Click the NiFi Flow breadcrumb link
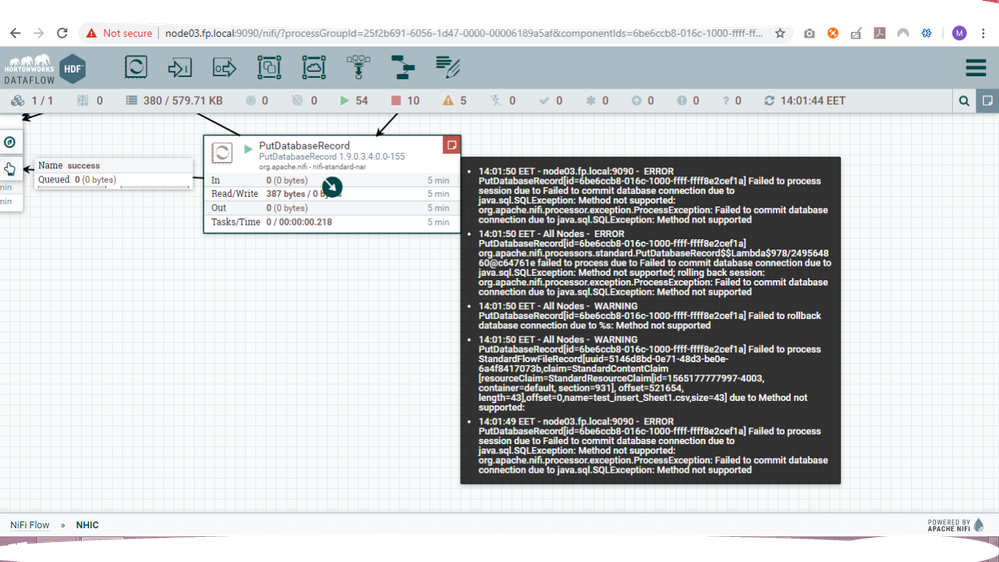Image resolution: width=999 pixels, height=562 pixels. click(x=29, y=525)
